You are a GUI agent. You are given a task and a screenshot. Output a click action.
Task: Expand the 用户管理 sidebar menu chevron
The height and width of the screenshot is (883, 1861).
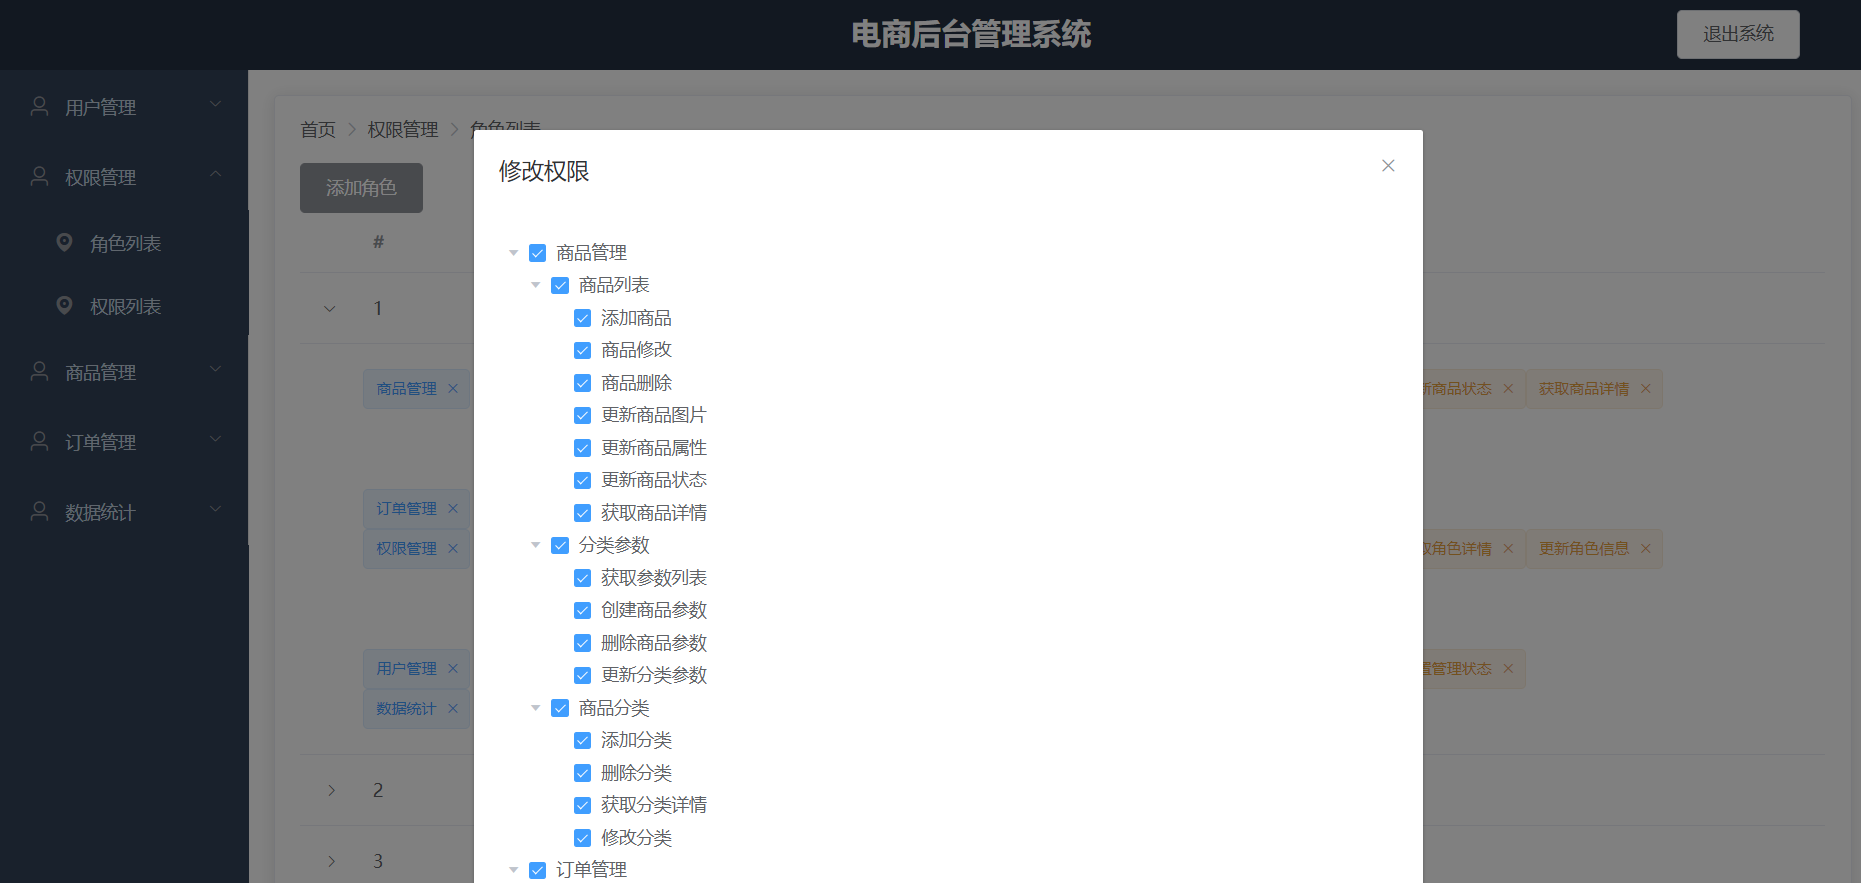click(x=215, y=104)
